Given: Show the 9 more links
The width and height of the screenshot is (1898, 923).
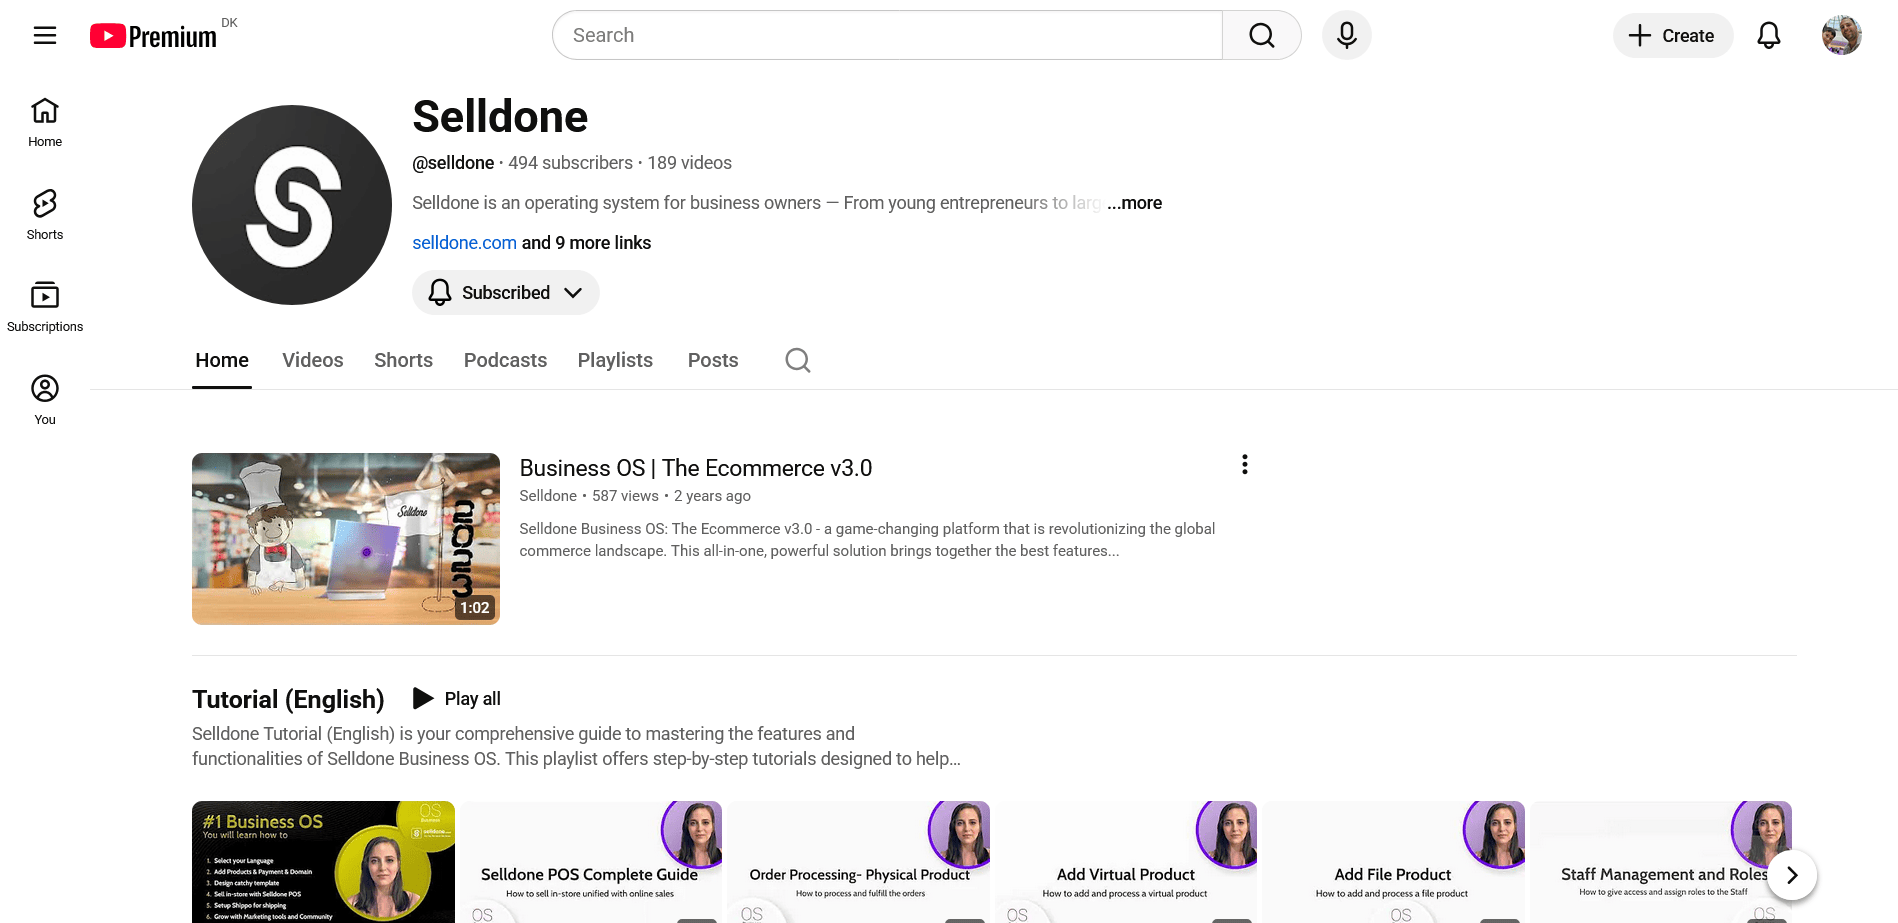Looking at the screenshot, I should pyautogui.click(x=586, y=243).
